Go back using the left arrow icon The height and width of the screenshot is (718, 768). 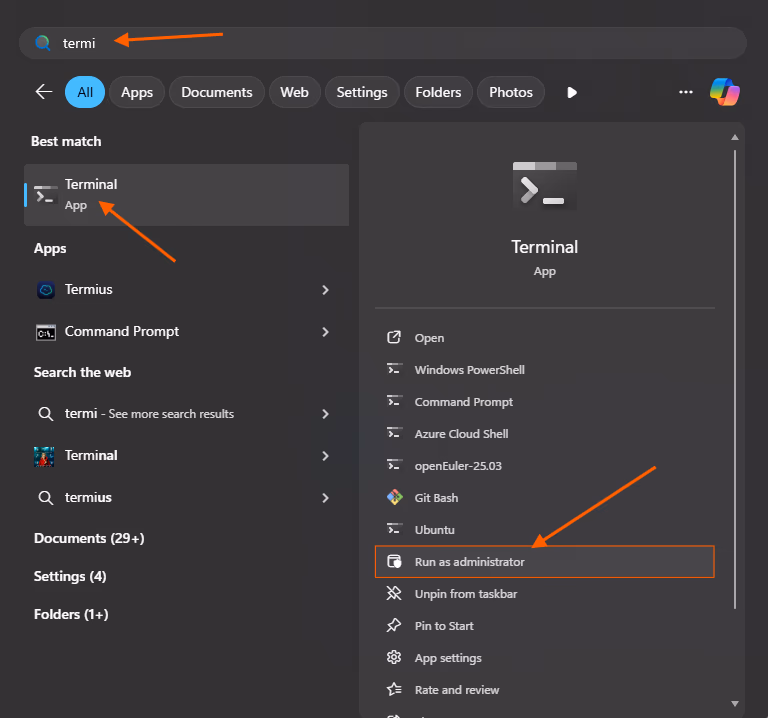click(x=44, y=92)
